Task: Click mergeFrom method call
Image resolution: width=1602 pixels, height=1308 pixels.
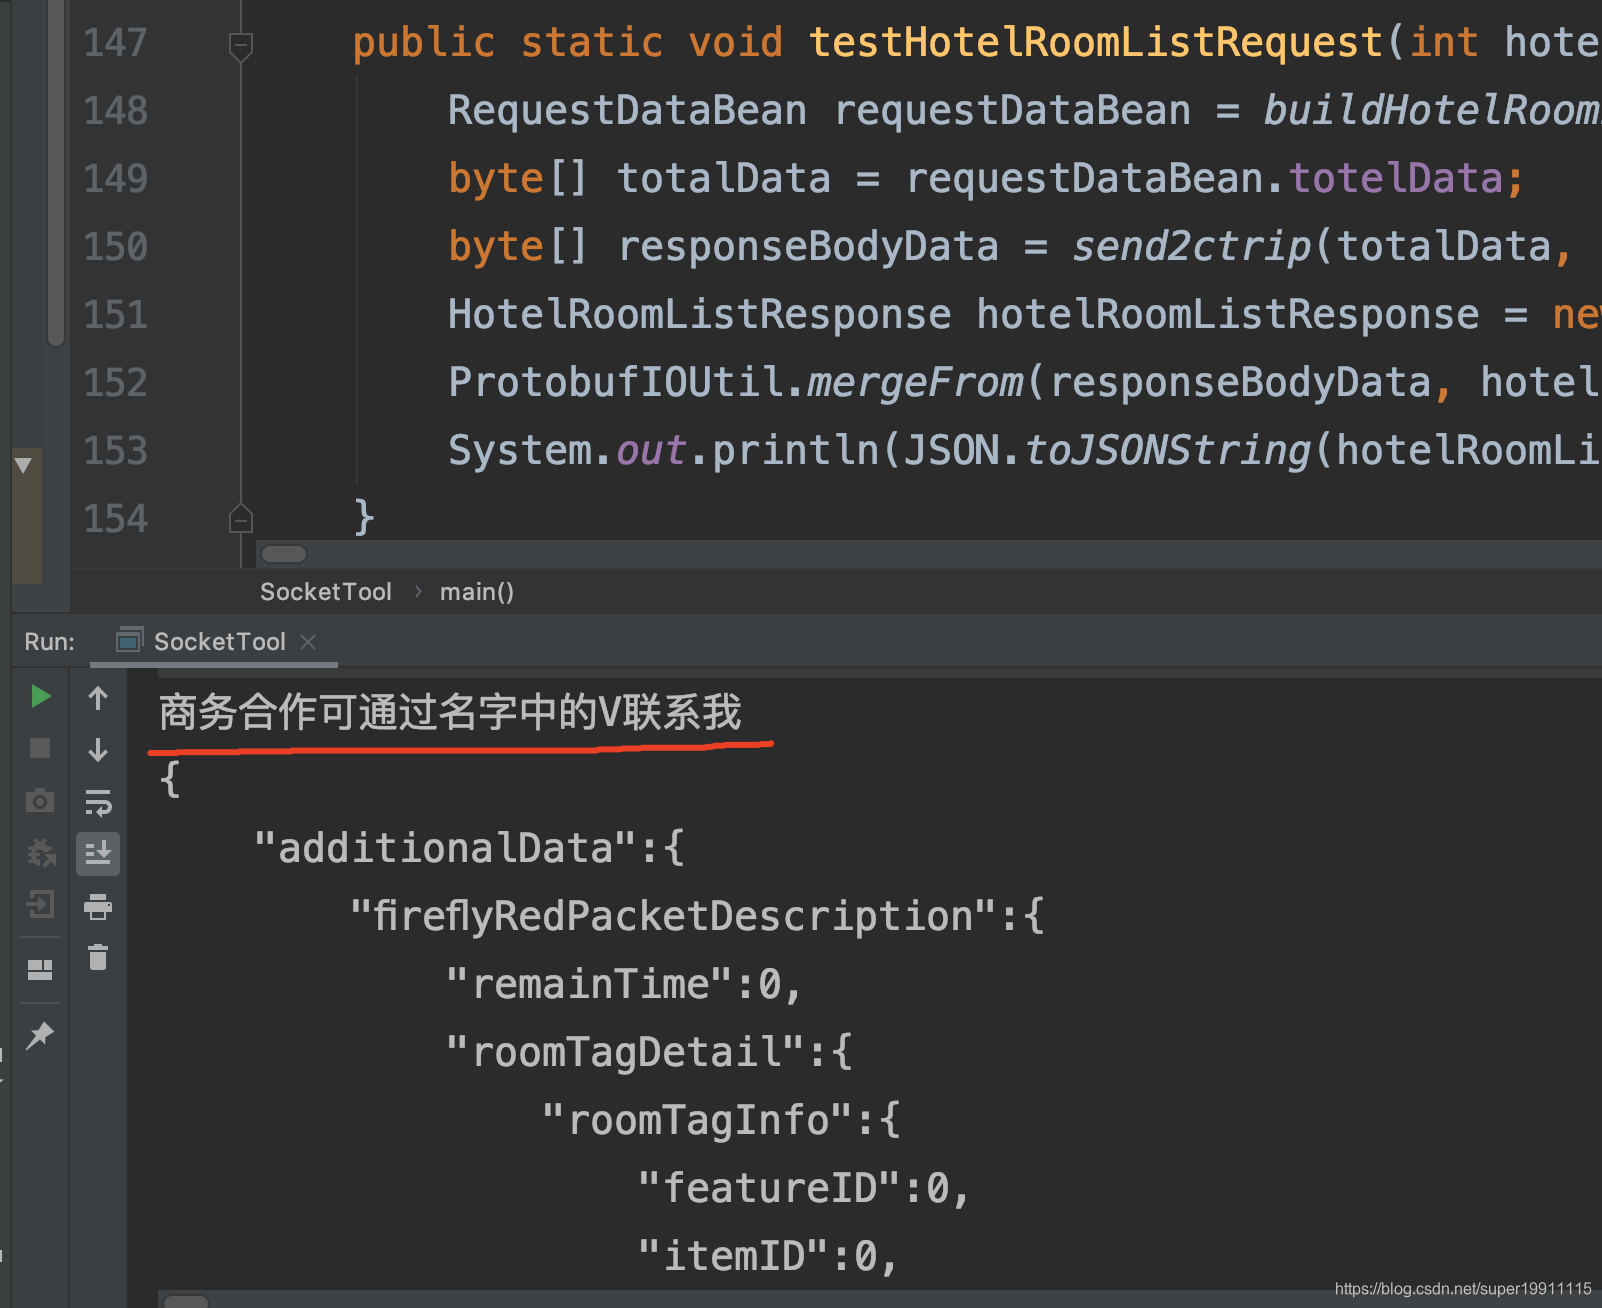Action: pyautogui.click(x=915, y=383)
